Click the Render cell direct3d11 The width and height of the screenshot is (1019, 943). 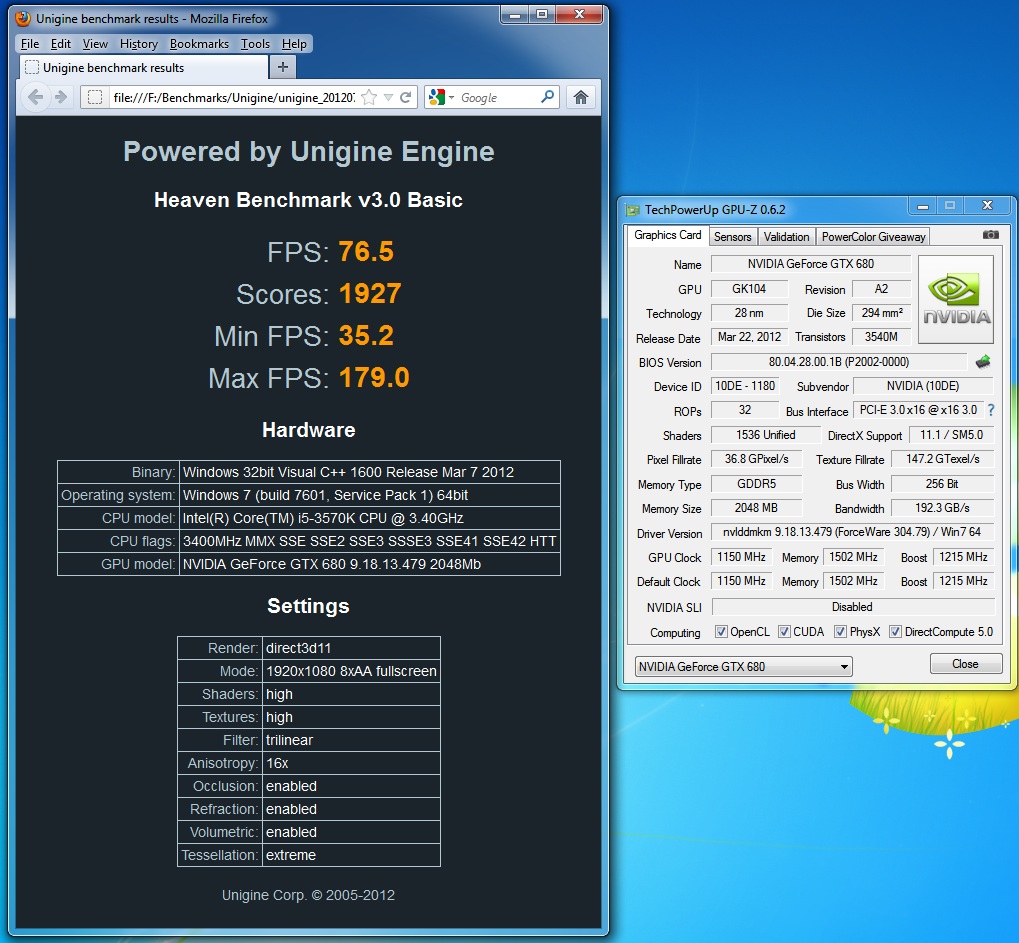(352, 648)
